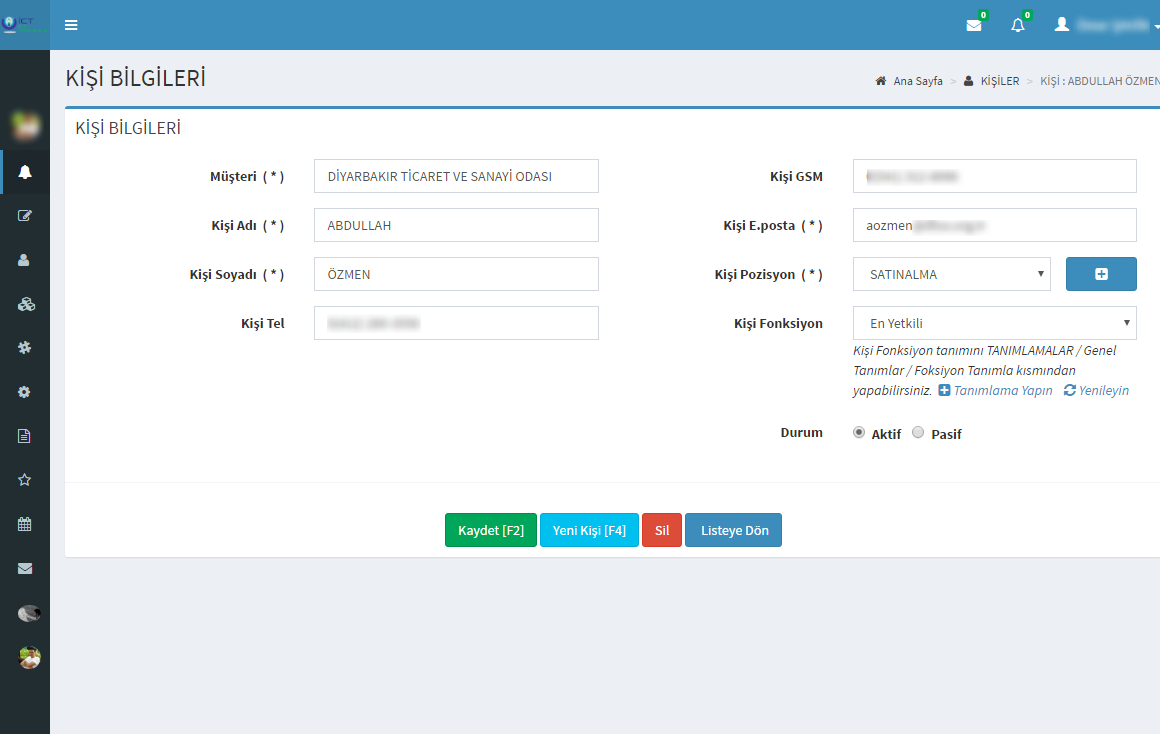
Task: Open the notifications bell in top header
Action: coord(1018,25)
